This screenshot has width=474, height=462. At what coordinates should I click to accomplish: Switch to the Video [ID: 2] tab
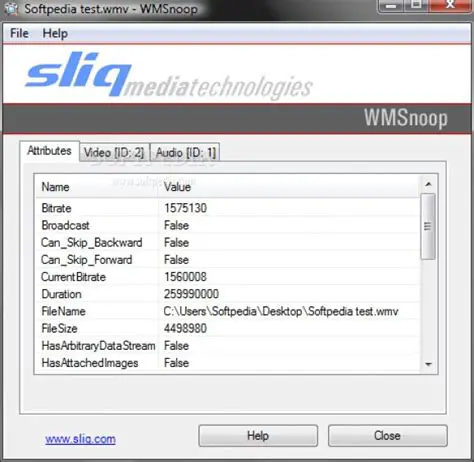(114, 153)
